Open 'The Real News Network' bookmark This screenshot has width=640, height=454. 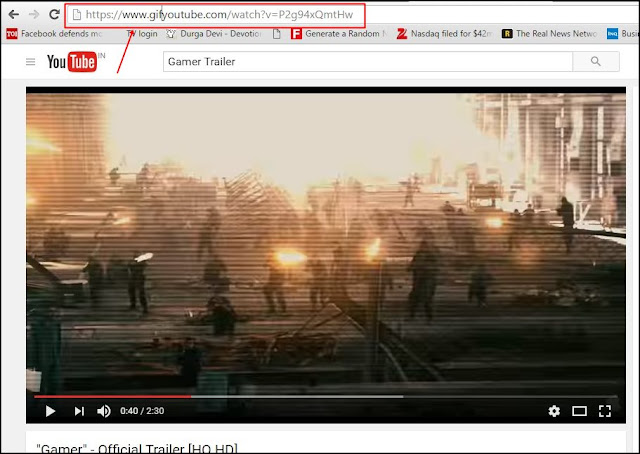pyautogui.click(x=549, y=34)
